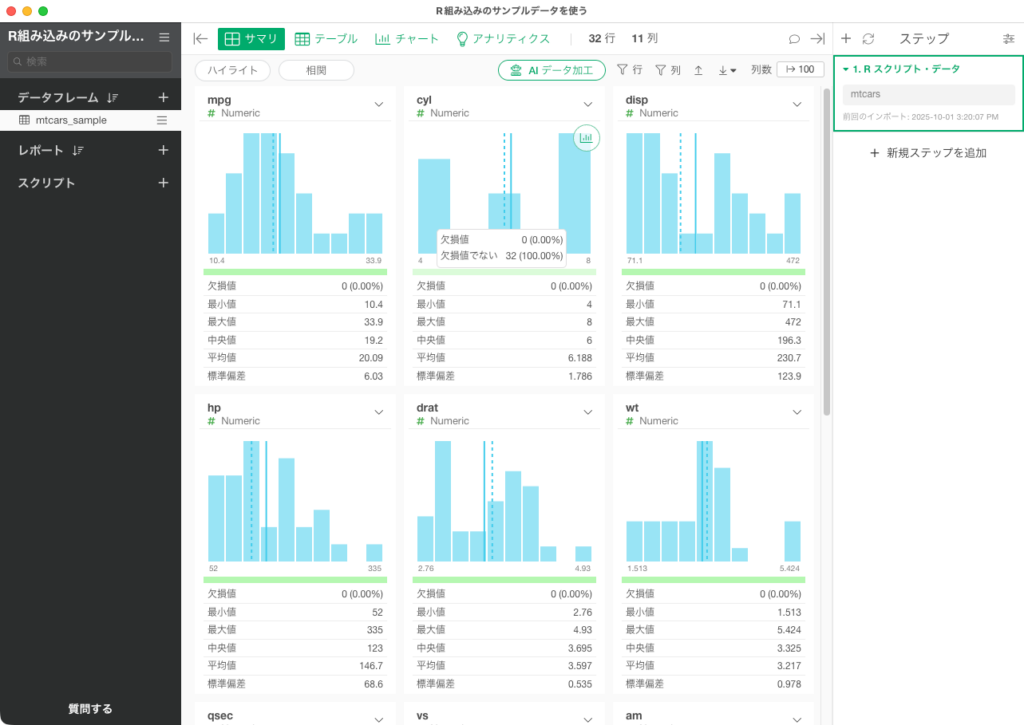Viewport: 1024px width, 725px height.
Task: Click the refresh icon in the ステップ panel
Action: (868, 39)
